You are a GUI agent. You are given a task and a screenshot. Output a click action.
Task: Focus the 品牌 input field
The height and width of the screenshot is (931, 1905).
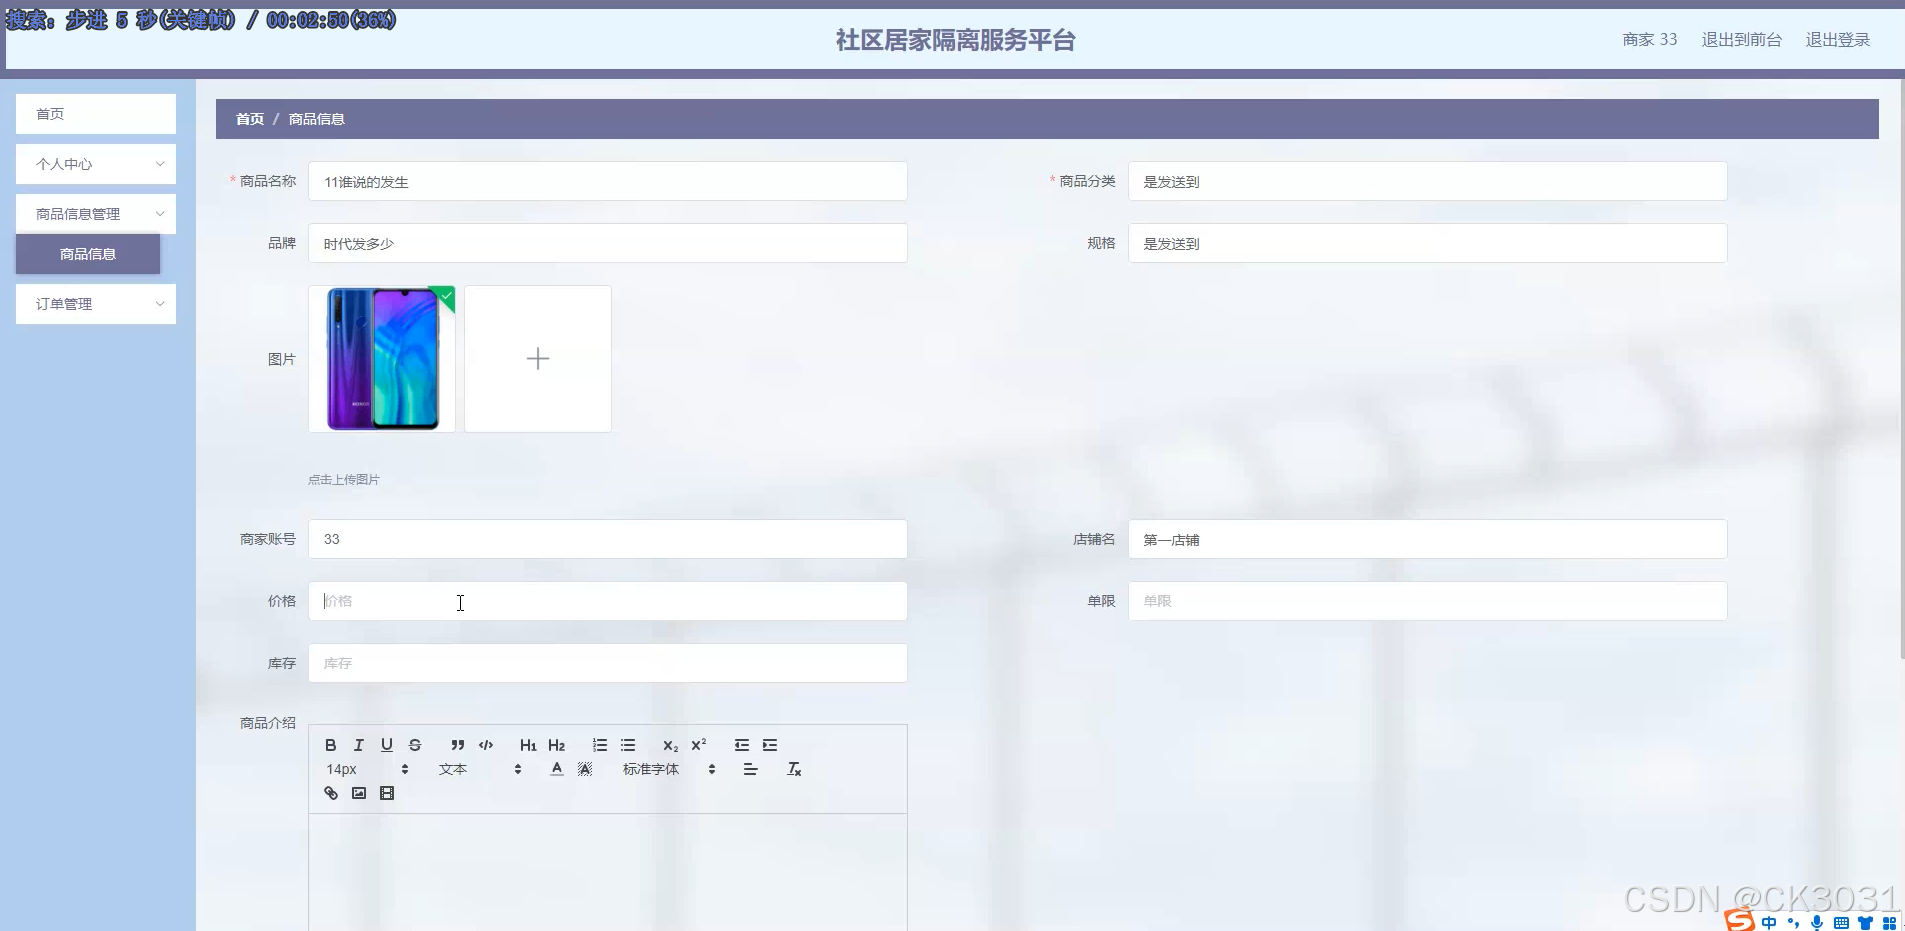pyautogui.click(x=608, y=243)
